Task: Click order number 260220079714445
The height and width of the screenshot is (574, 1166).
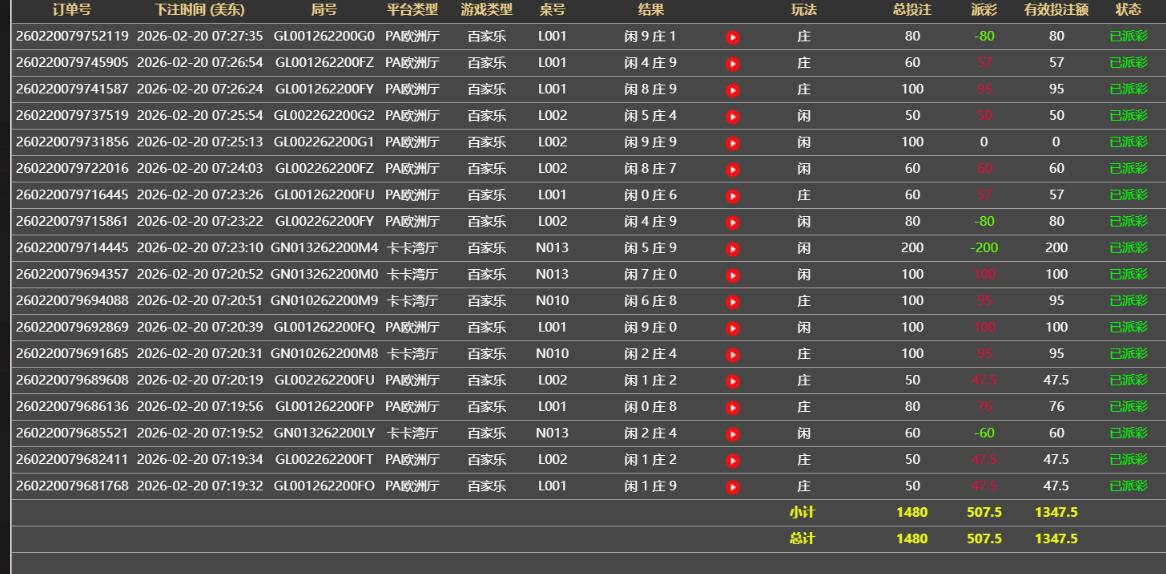Action: tap(72, 248)
